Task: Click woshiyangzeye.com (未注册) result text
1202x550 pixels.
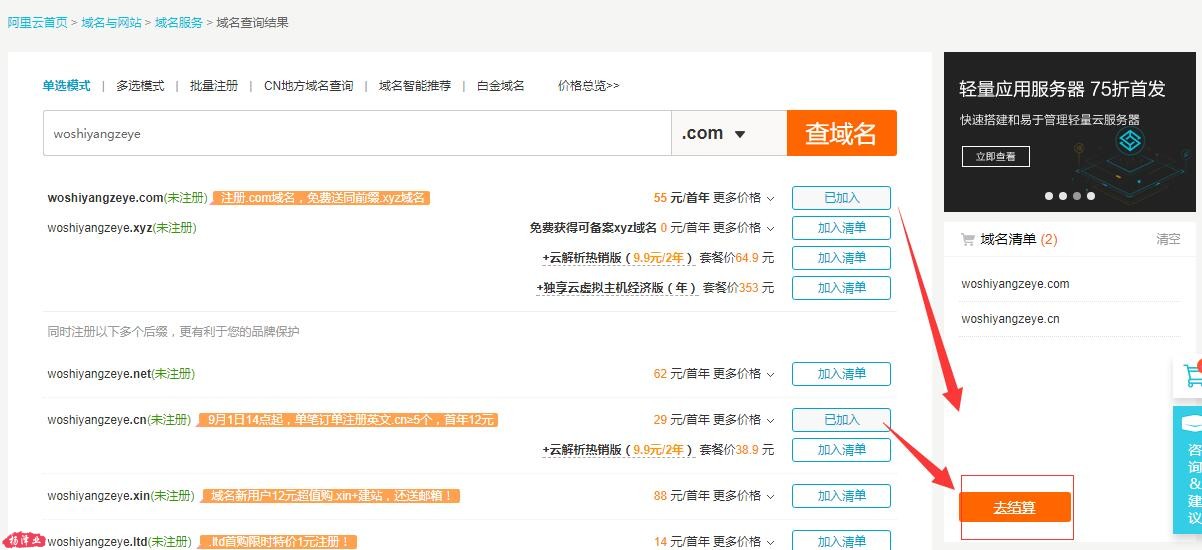Action: coord(127,198)
